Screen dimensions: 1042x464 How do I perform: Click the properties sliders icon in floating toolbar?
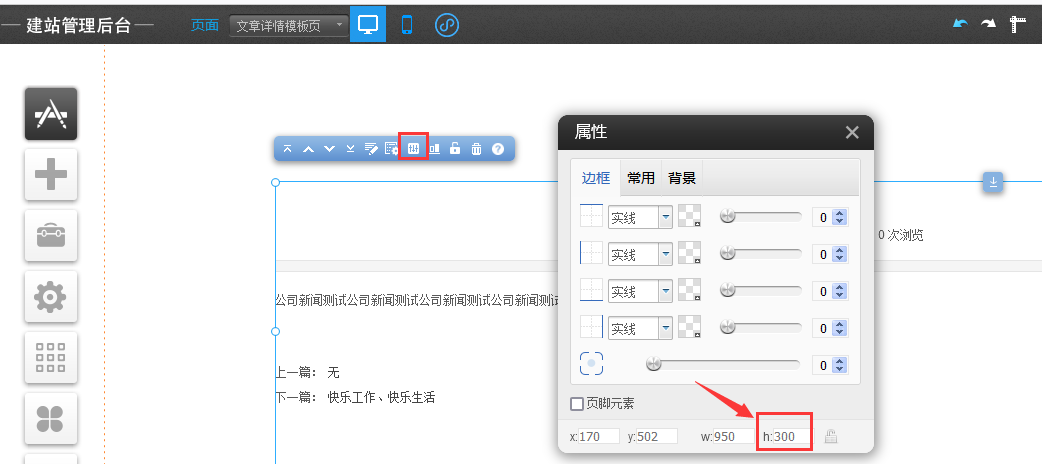[413, 149]
